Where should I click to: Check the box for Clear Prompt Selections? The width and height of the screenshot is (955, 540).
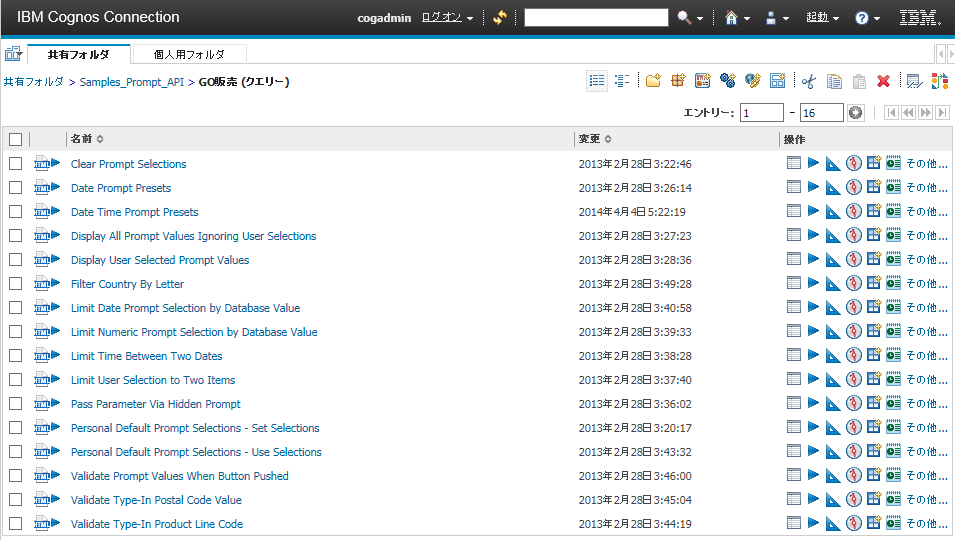click(x=16, y=163)
